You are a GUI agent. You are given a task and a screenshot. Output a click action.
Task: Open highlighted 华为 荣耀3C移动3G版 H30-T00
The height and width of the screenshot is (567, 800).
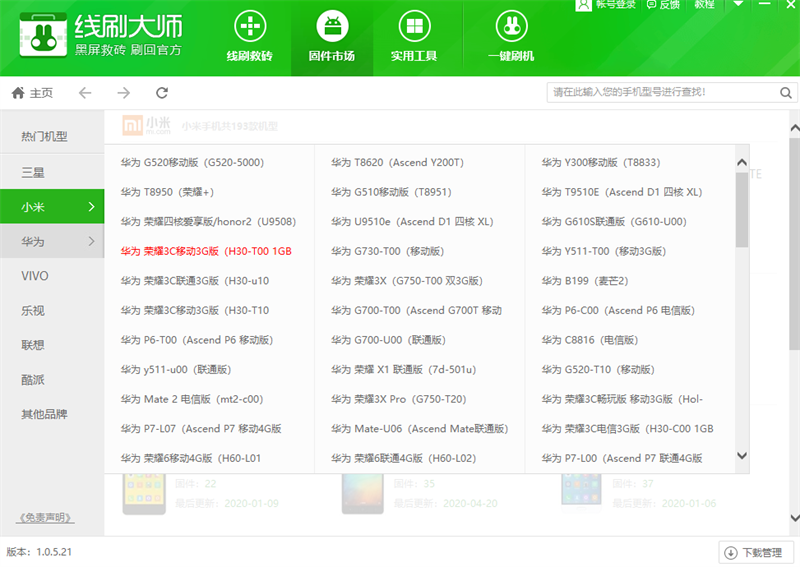click(206, 252)
